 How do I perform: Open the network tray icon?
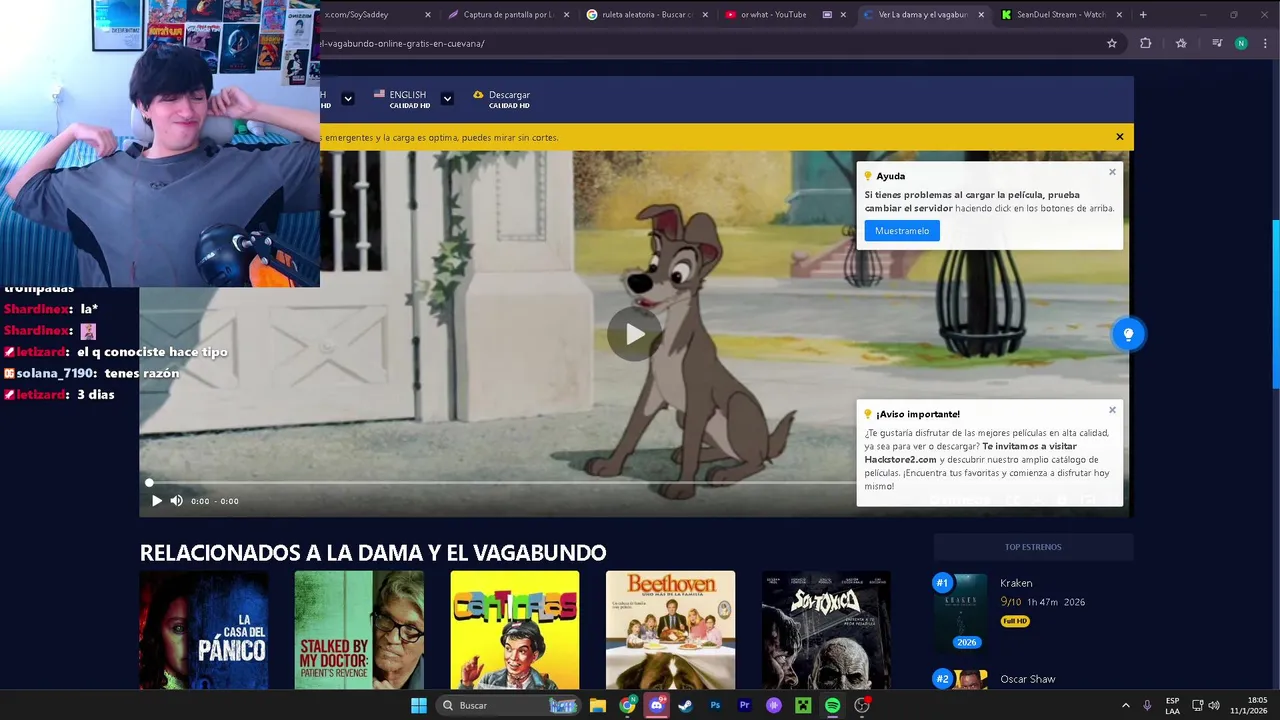[1197, 706]
